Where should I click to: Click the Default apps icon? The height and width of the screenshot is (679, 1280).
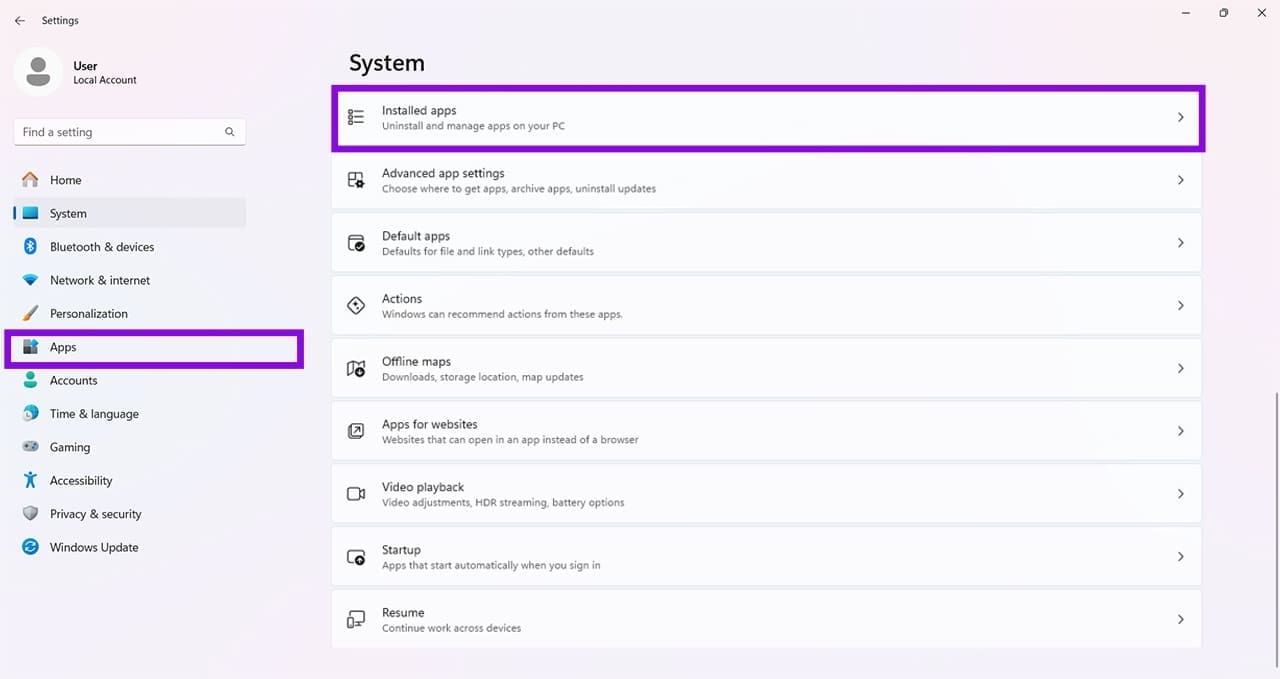[x=356, y=243]
